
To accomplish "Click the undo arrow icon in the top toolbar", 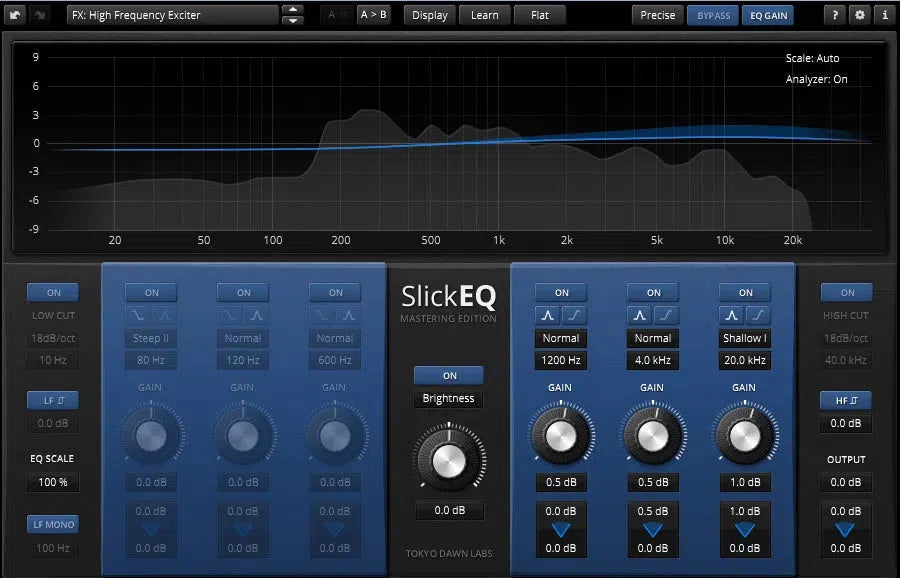I will pyautogui.click(x=14, y=15).
